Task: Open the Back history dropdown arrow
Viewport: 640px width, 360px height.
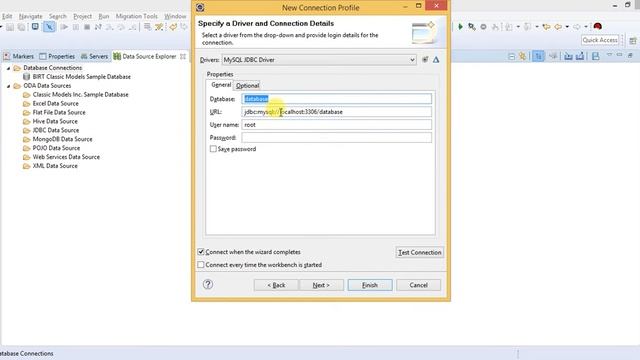Action: point(567,27)
